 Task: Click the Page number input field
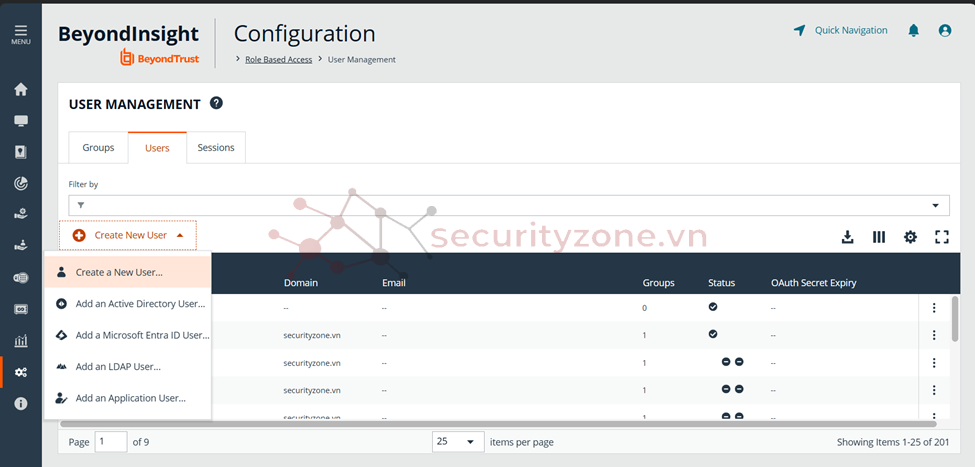(111, 442)
